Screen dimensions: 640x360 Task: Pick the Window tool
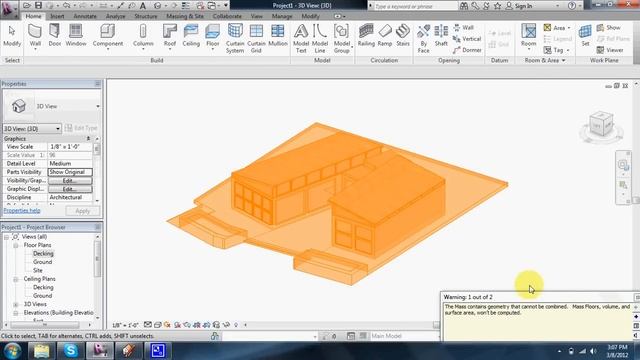pos(76,36)
